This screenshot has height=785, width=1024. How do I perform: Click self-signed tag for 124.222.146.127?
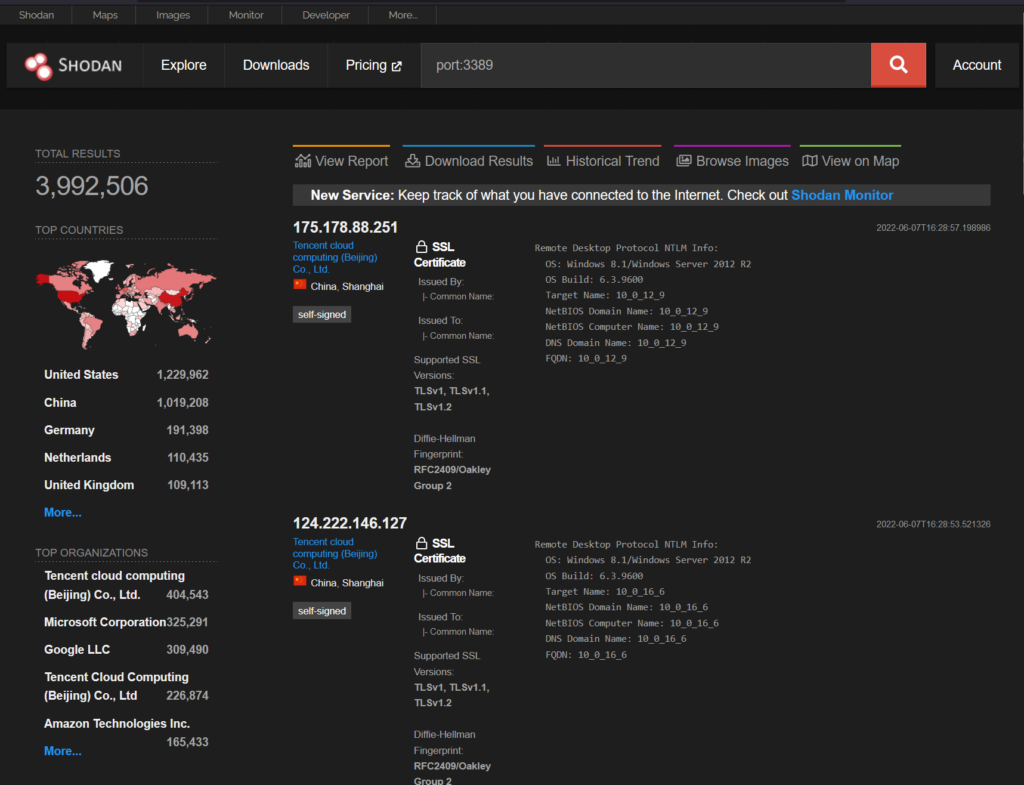coord(322,611)
